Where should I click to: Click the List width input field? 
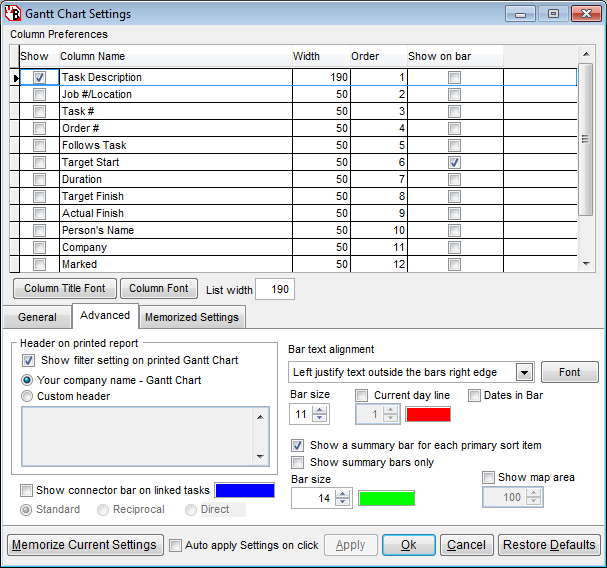[x=274, y=289]
